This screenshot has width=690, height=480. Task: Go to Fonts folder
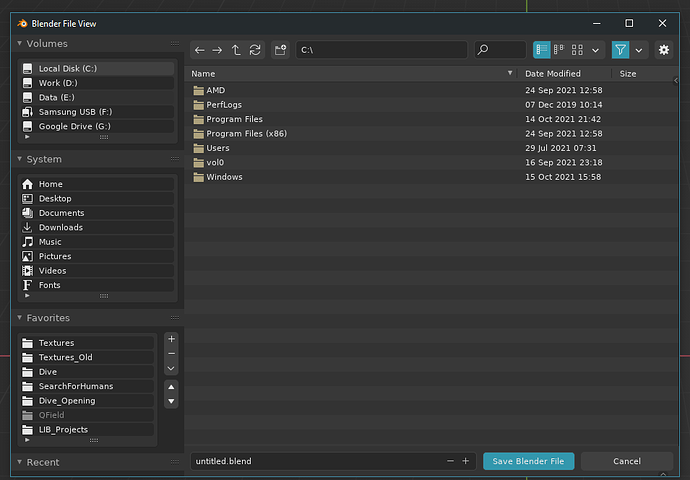click(x=97, y=286)
